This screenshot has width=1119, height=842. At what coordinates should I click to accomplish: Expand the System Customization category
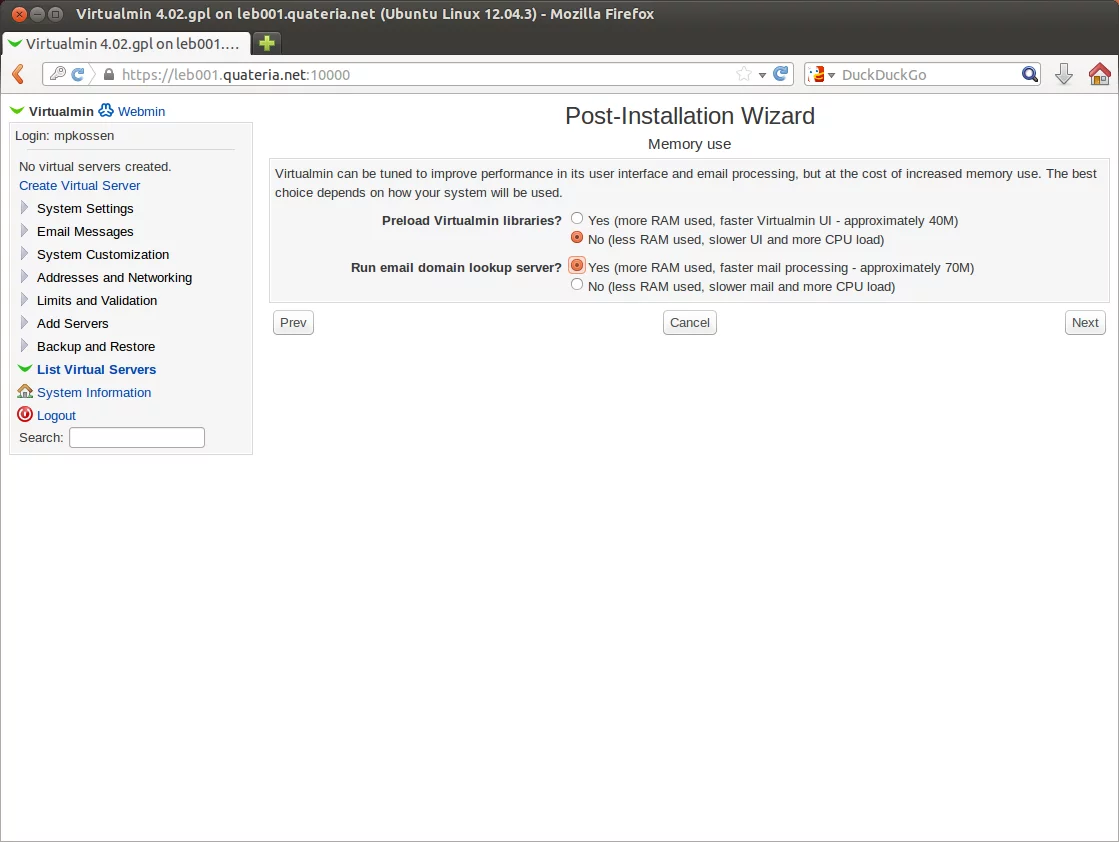24,253
